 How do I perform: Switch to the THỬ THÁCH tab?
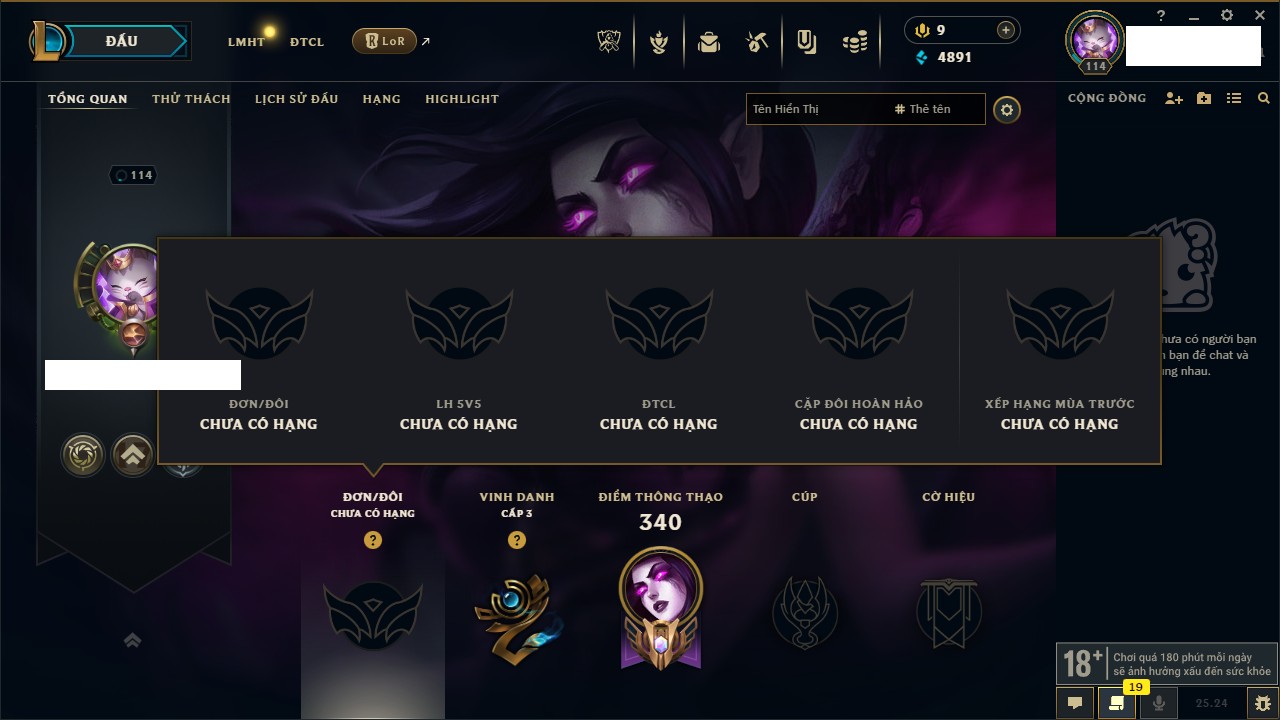(191, 99)
